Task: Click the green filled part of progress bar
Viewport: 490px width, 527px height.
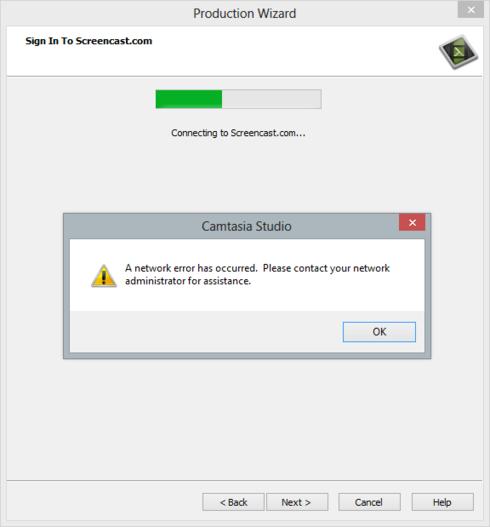Action: pos(189,99)
